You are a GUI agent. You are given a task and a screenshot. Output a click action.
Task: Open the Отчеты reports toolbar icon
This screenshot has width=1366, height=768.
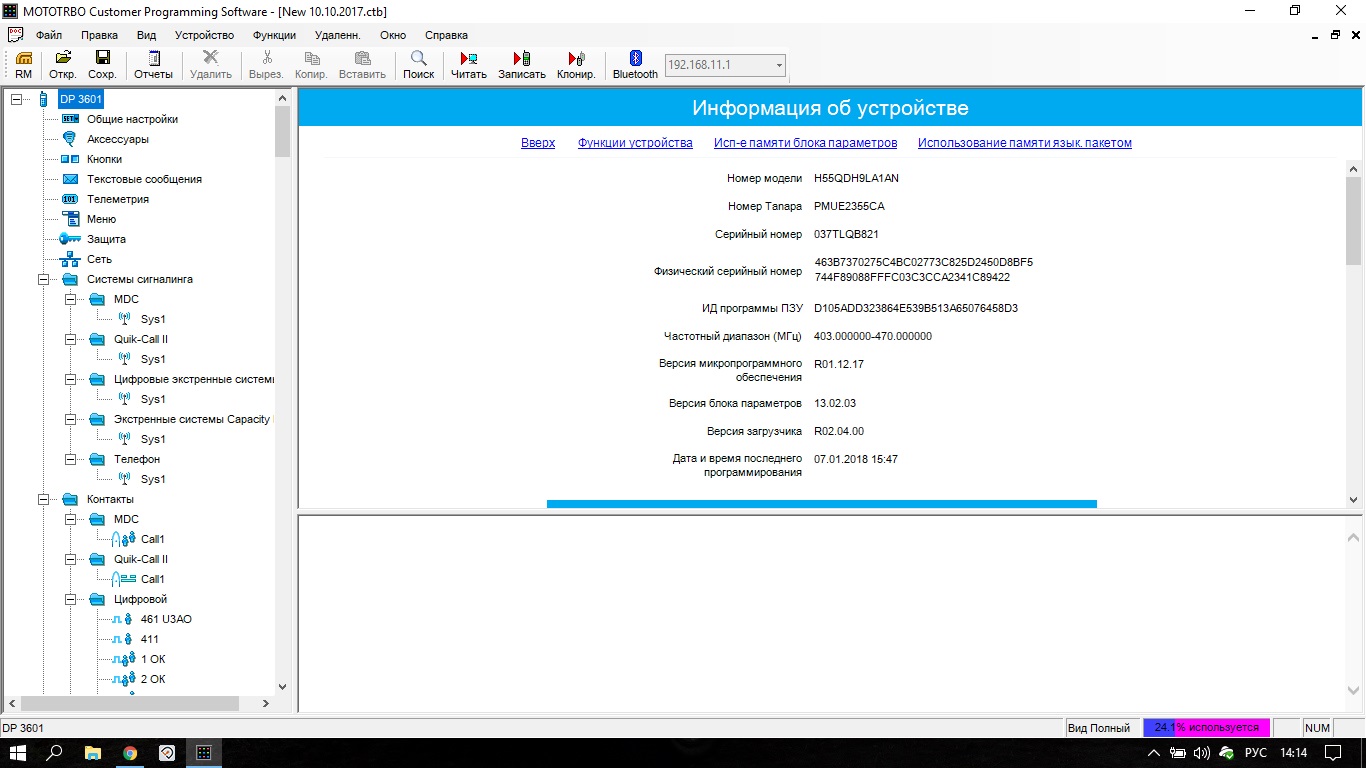coord(154,65)
